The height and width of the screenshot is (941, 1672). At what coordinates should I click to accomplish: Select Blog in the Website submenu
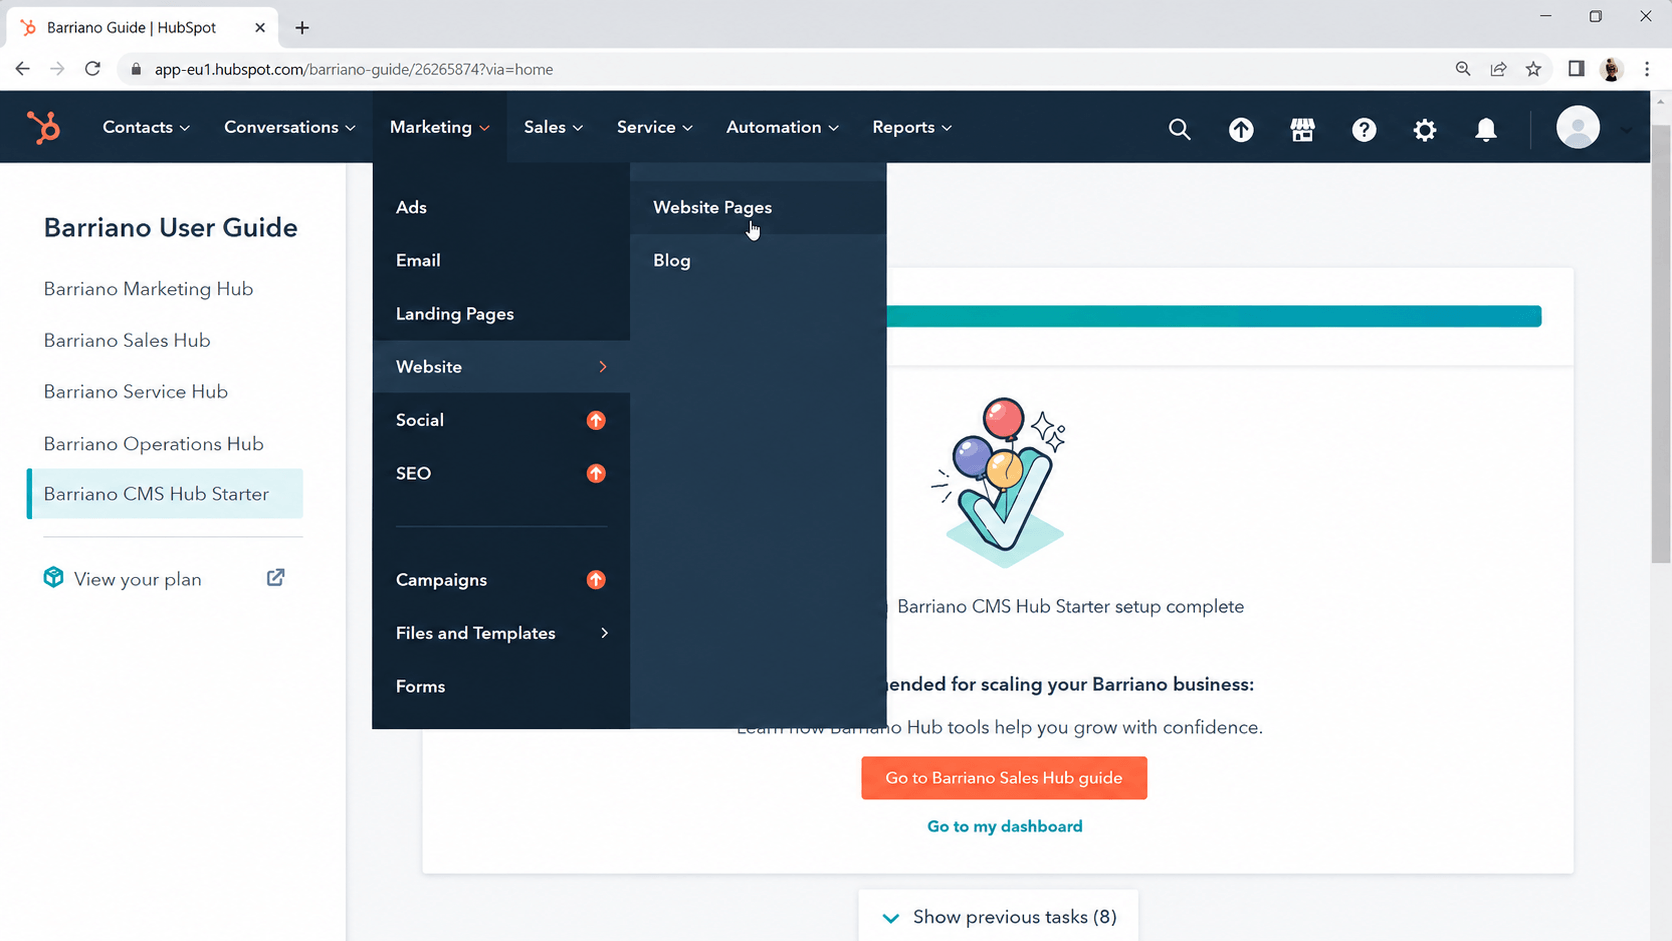point(672,260)
